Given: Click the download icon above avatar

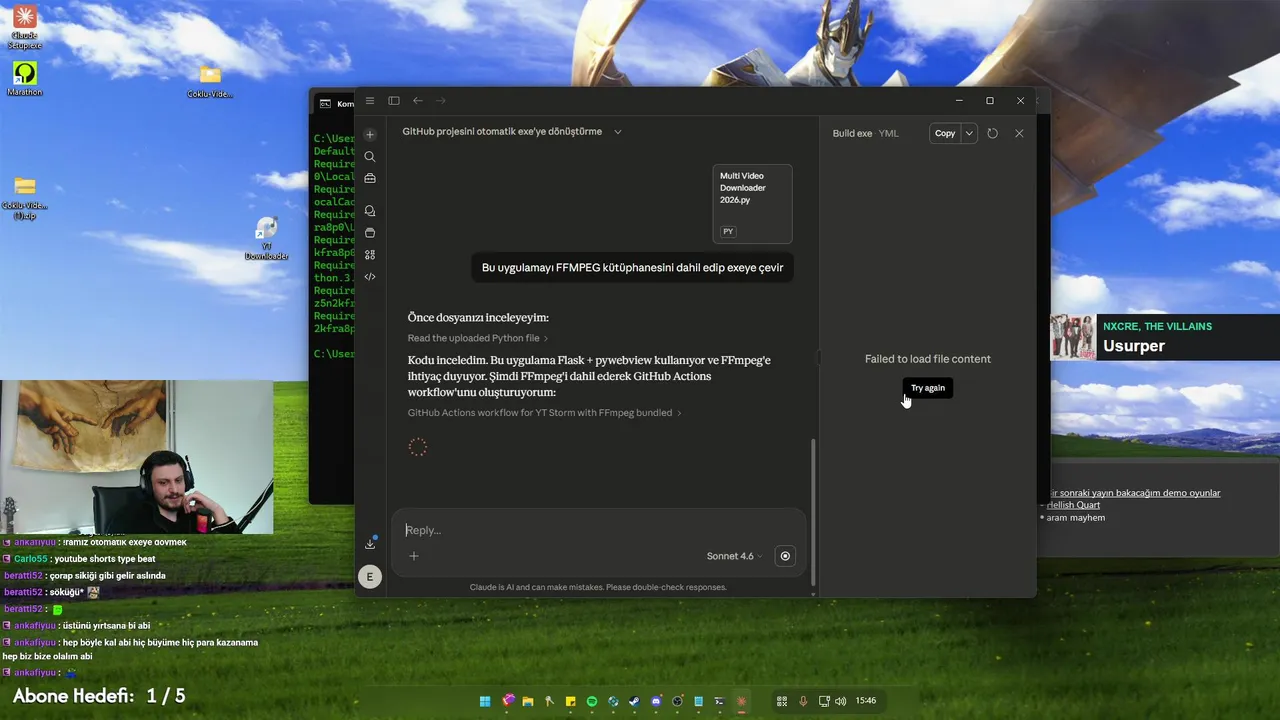Looking at the screenshot, I should (370, 543).
